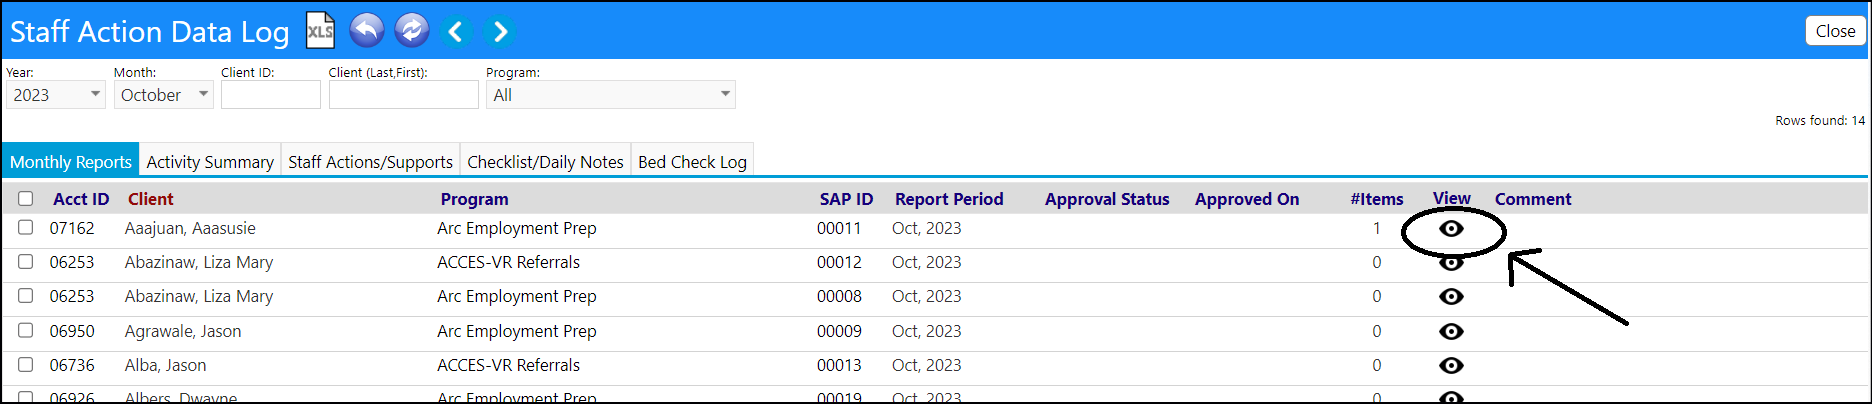This screenshot has height=404, width=1872.
Task: Click account ID 06950 cell
Action: coord(72,331)
